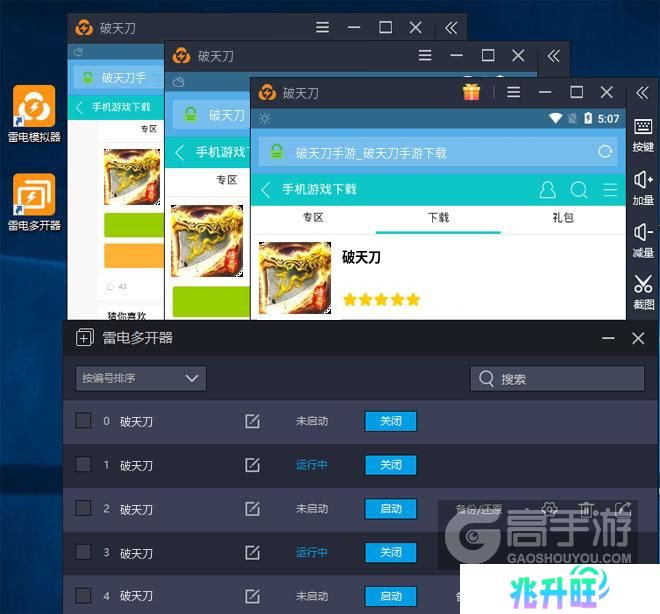660x614 pixels.
Task: Rename instance 3 with its edit icon
Action: tap(252, 552)
